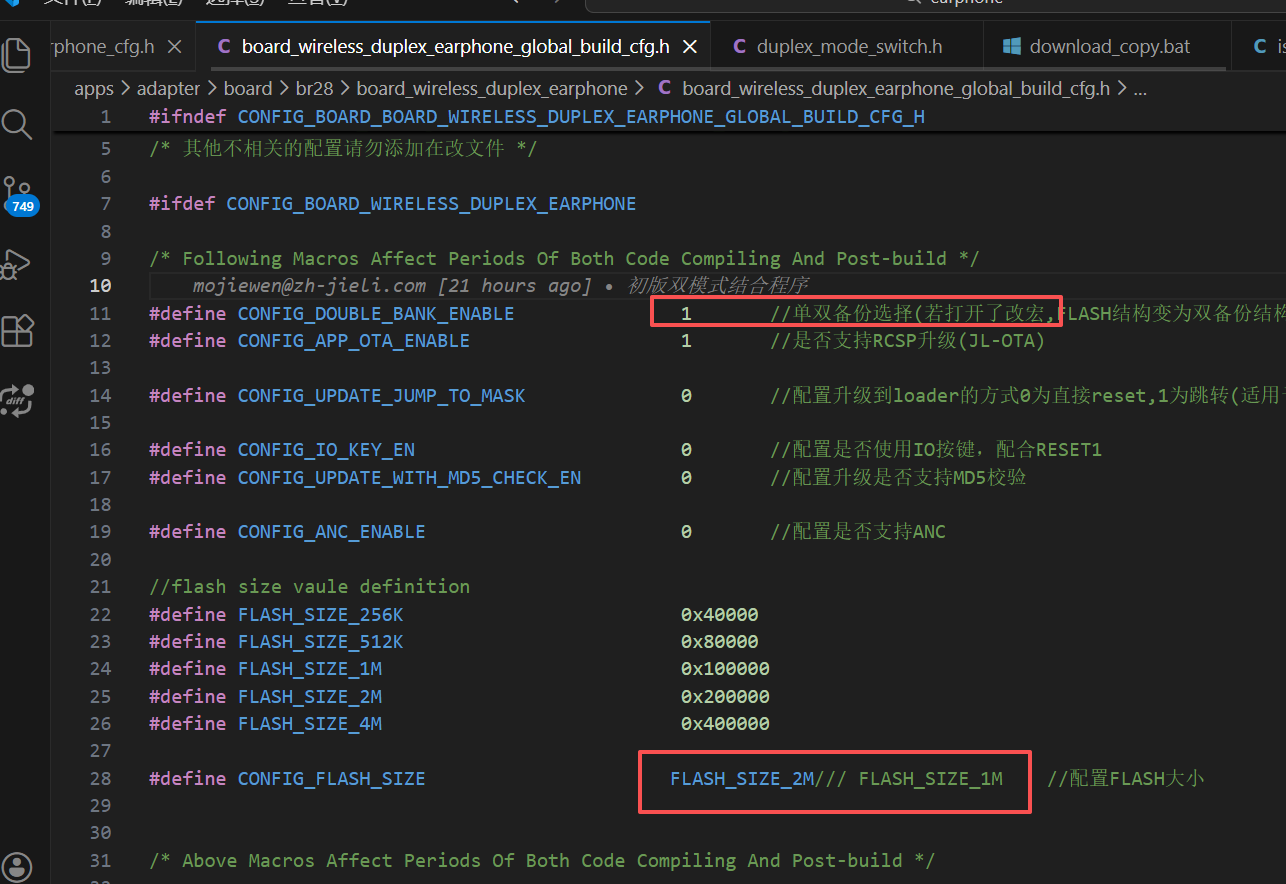Click CONFIG_FLASH_SIZE macro name on line 28
Image resolution: width=1286 pixels, height=884 pixels.
point(332,778)
